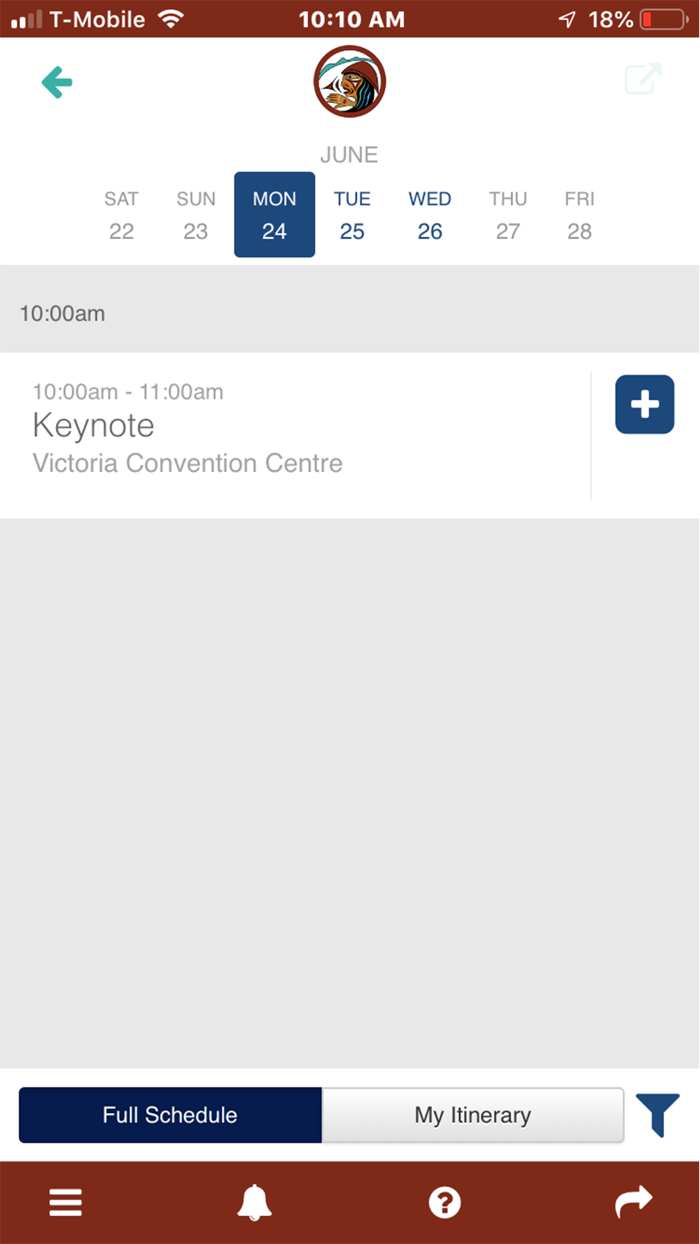Open notifications via the bell icon
The height and width of the screenshot is (1244, 700).
point(254,1202)
